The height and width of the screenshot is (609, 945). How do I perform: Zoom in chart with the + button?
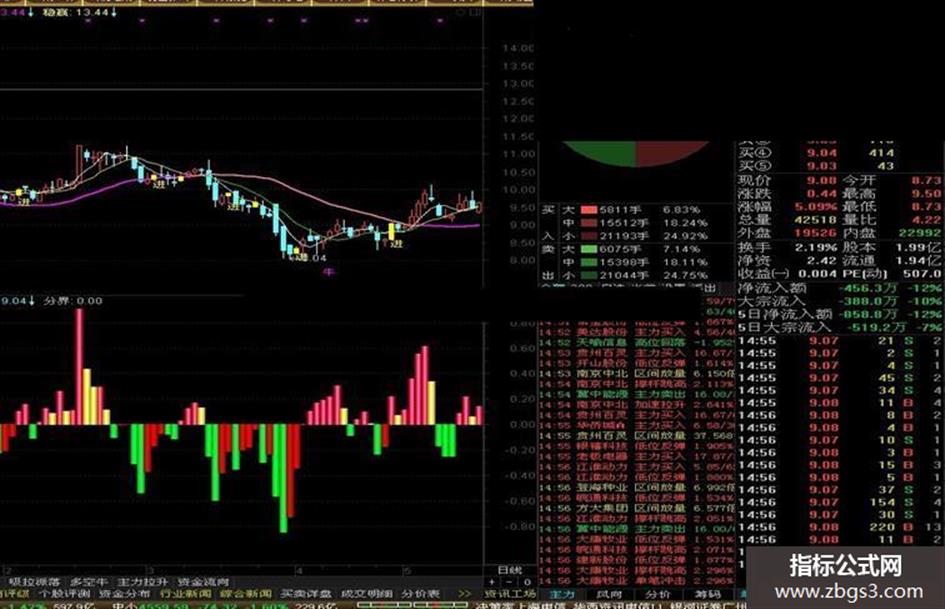[x=492, y=582]
